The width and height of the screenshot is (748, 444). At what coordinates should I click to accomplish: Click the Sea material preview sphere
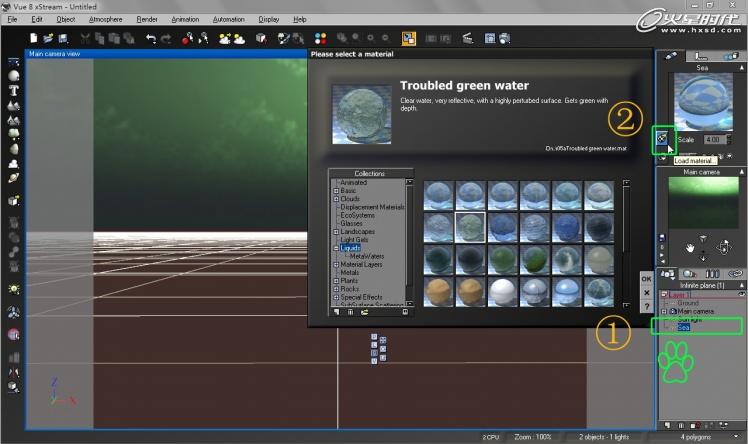[703, 102]
